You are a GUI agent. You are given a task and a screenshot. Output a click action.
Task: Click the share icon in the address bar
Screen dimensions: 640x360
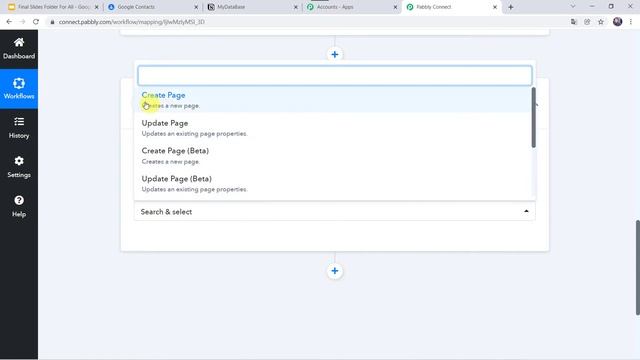pyautogui.click(x=587, y=22)
